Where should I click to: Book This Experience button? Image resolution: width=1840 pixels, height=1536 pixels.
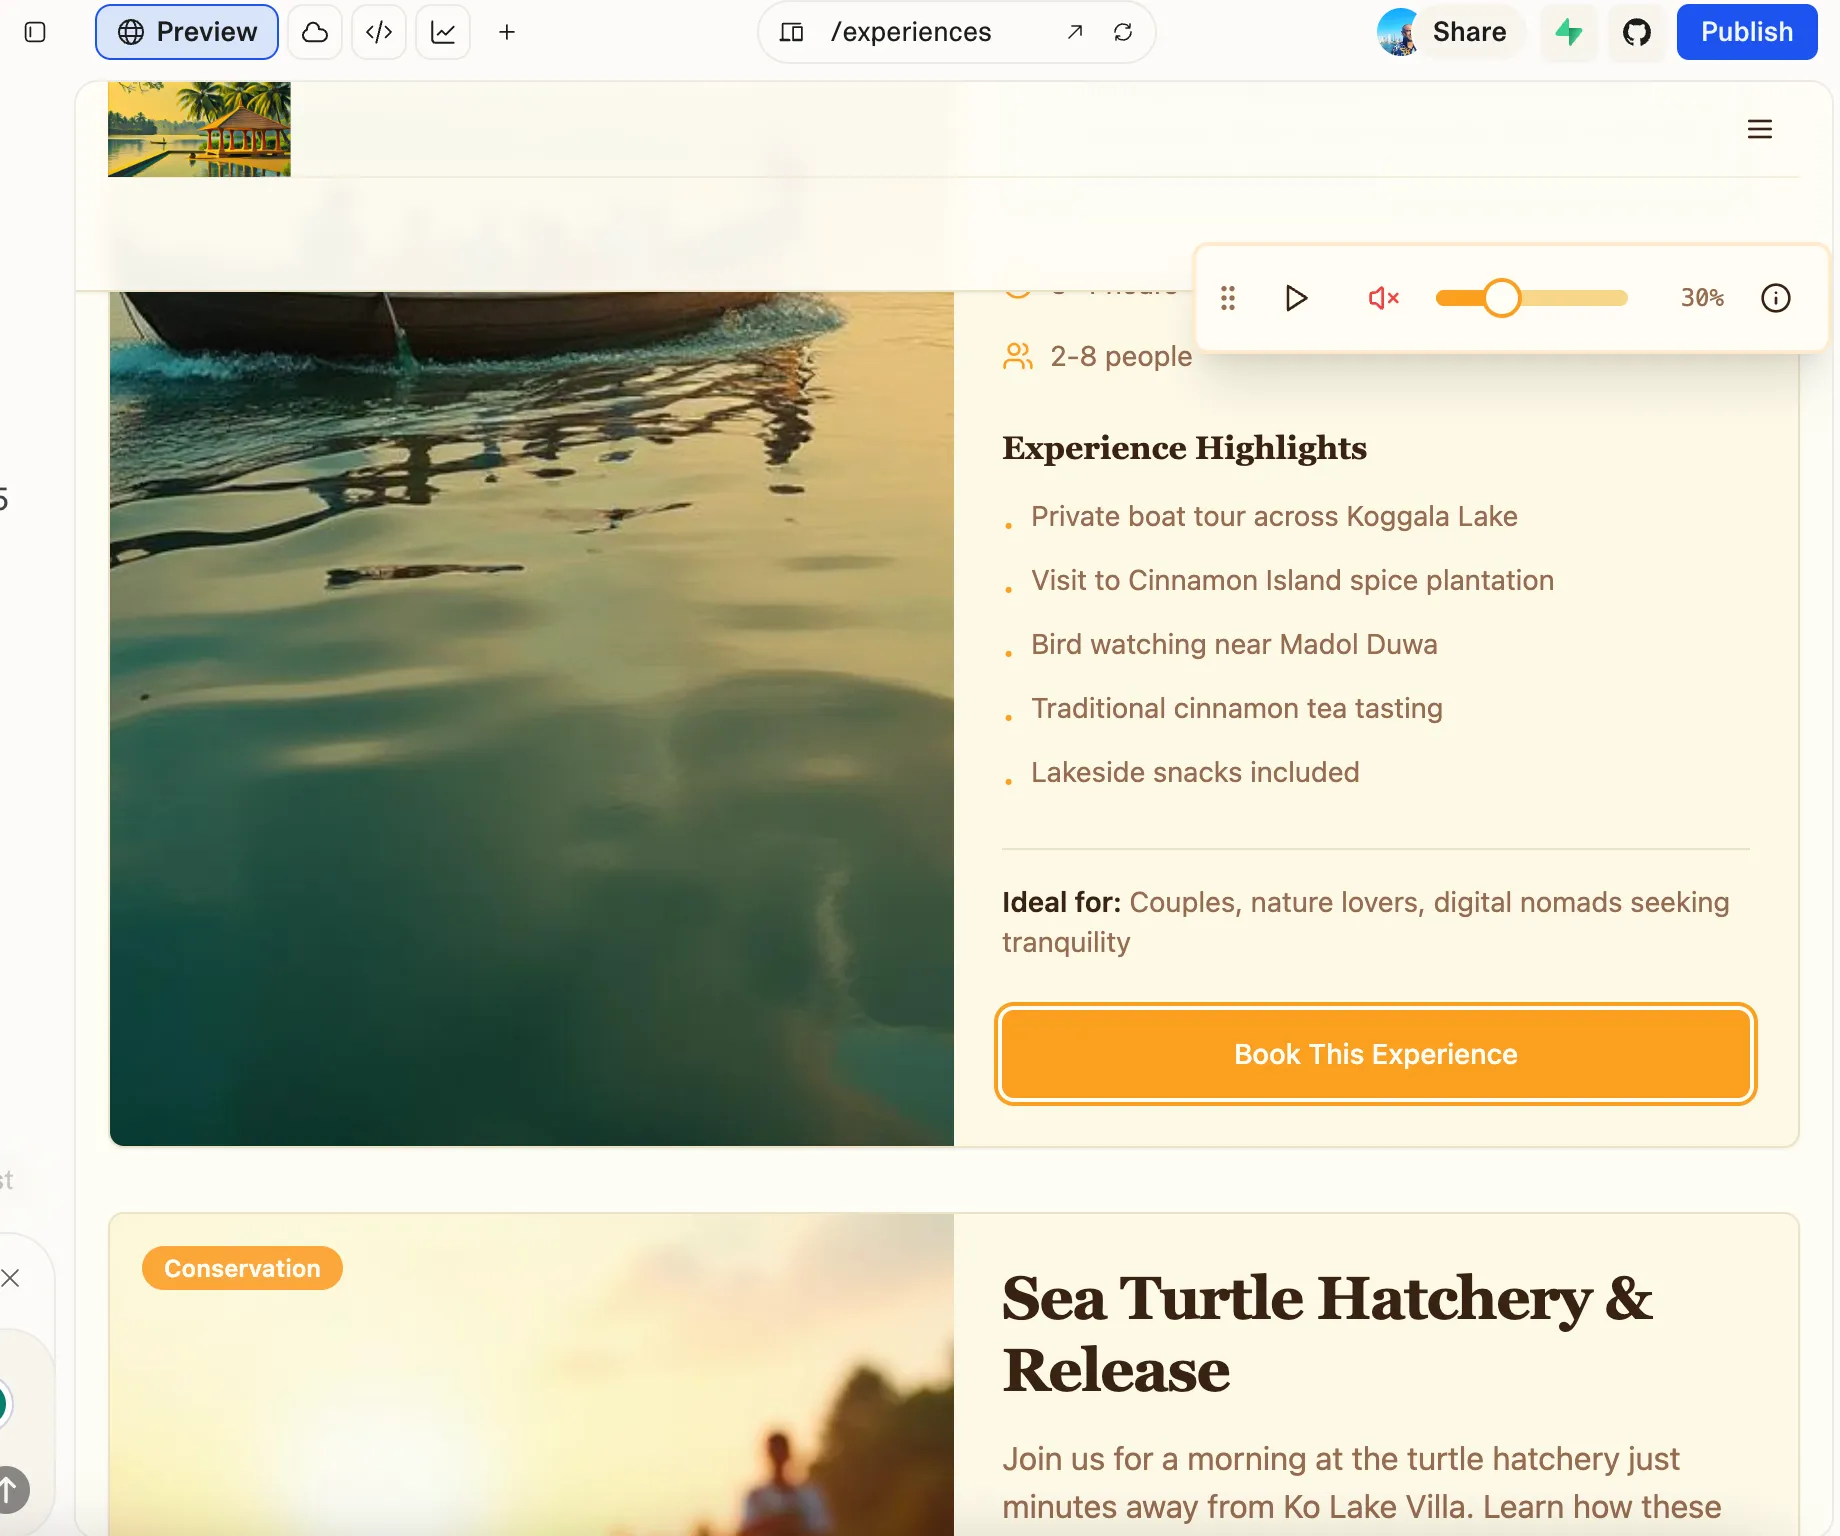click(x=1376, y=1054)
